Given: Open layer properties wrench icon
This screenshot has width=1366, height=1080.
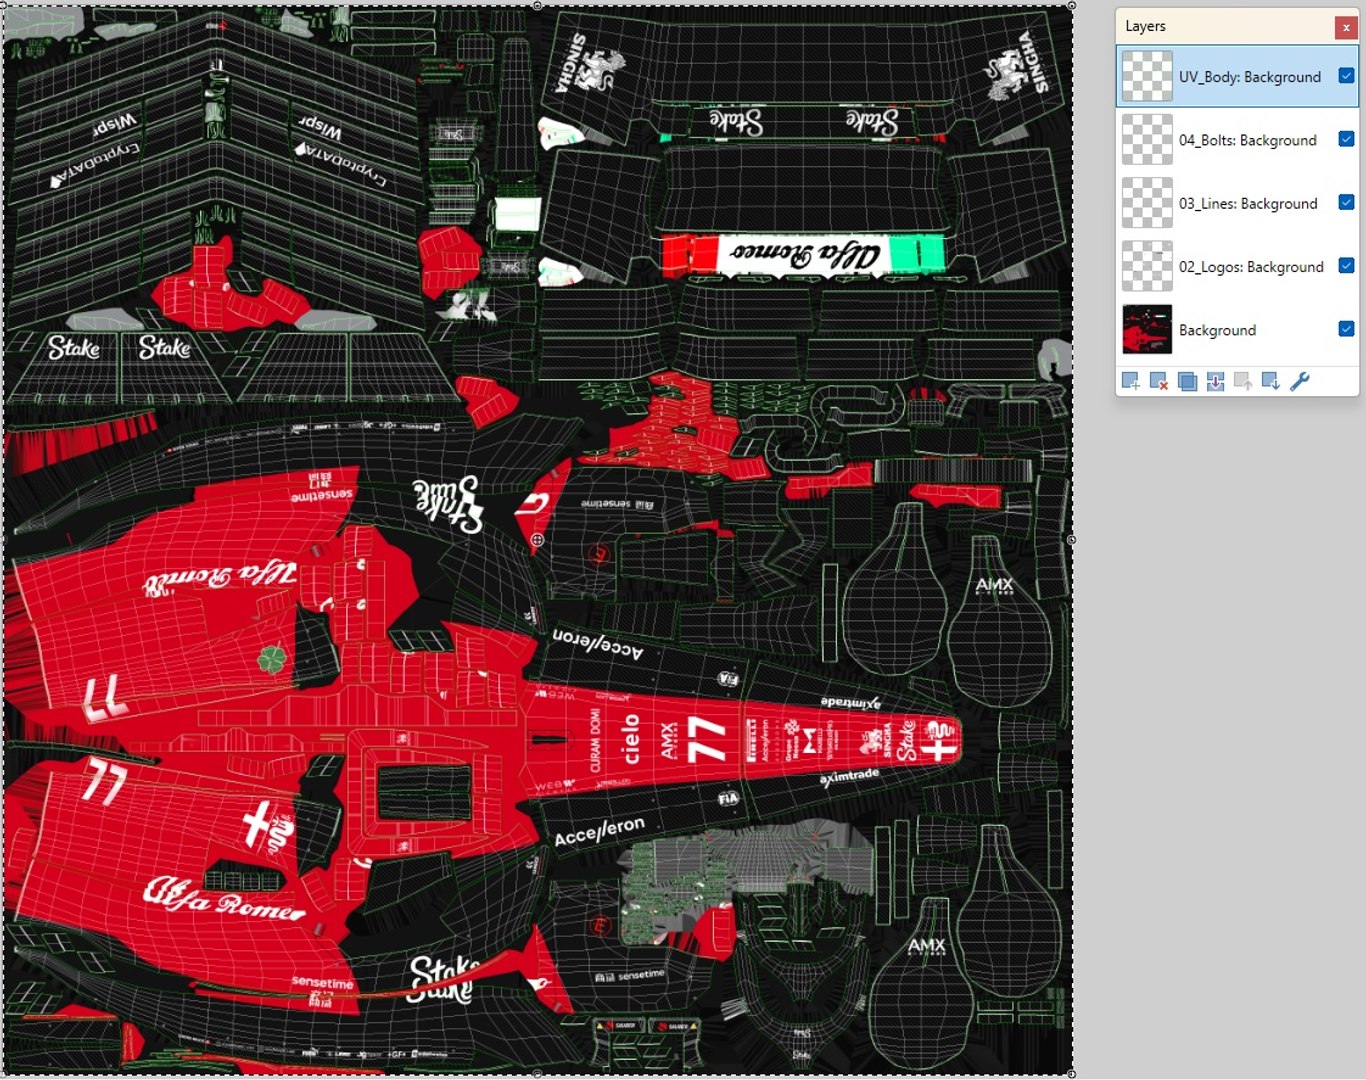Looking at the screenshot, I should pyautogui.click(x=1300, y=381).
